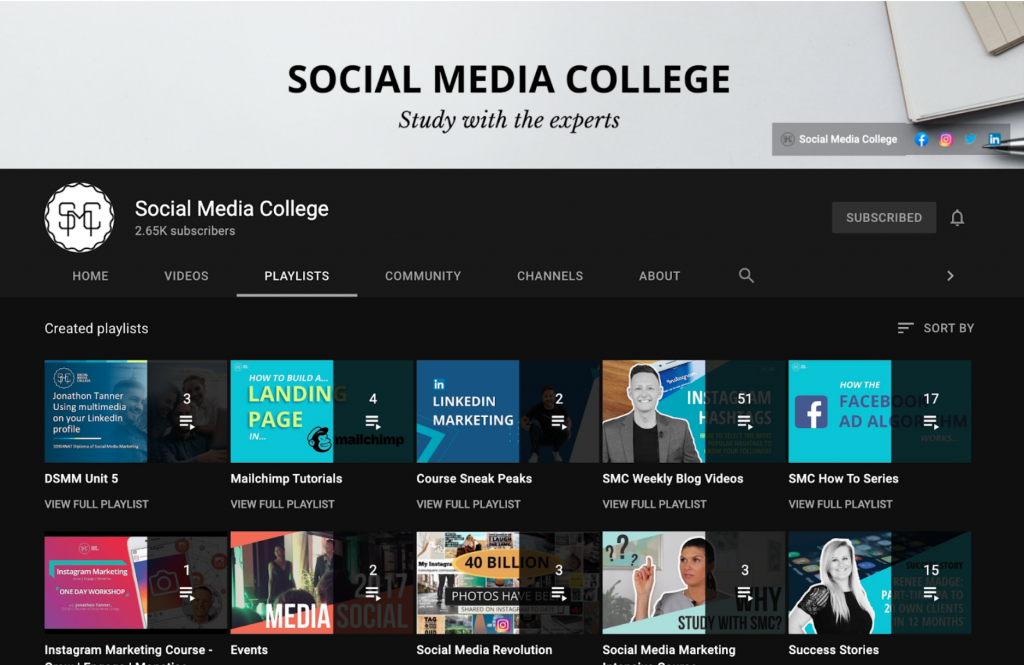1024x665 pixels.
Task: Open the Mailchimp Tutorials landing page thumbnail
Action: click(322, 412)
